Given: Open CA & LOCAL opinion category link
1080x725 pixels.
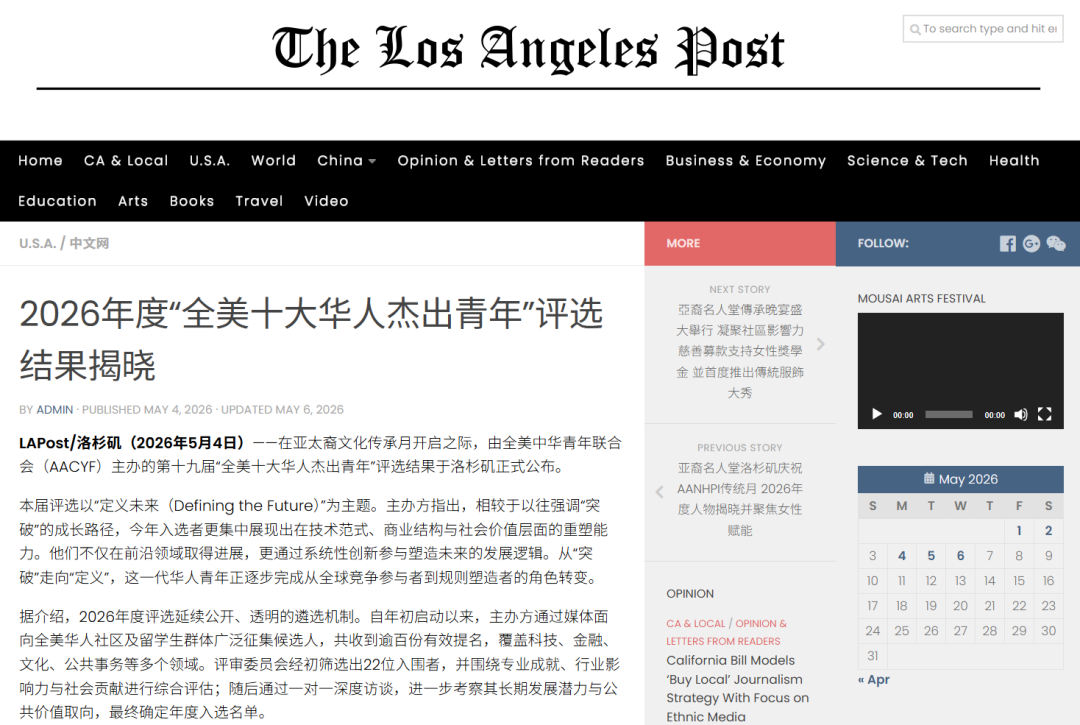Looking at the screenshot, I should coord(696,624).
